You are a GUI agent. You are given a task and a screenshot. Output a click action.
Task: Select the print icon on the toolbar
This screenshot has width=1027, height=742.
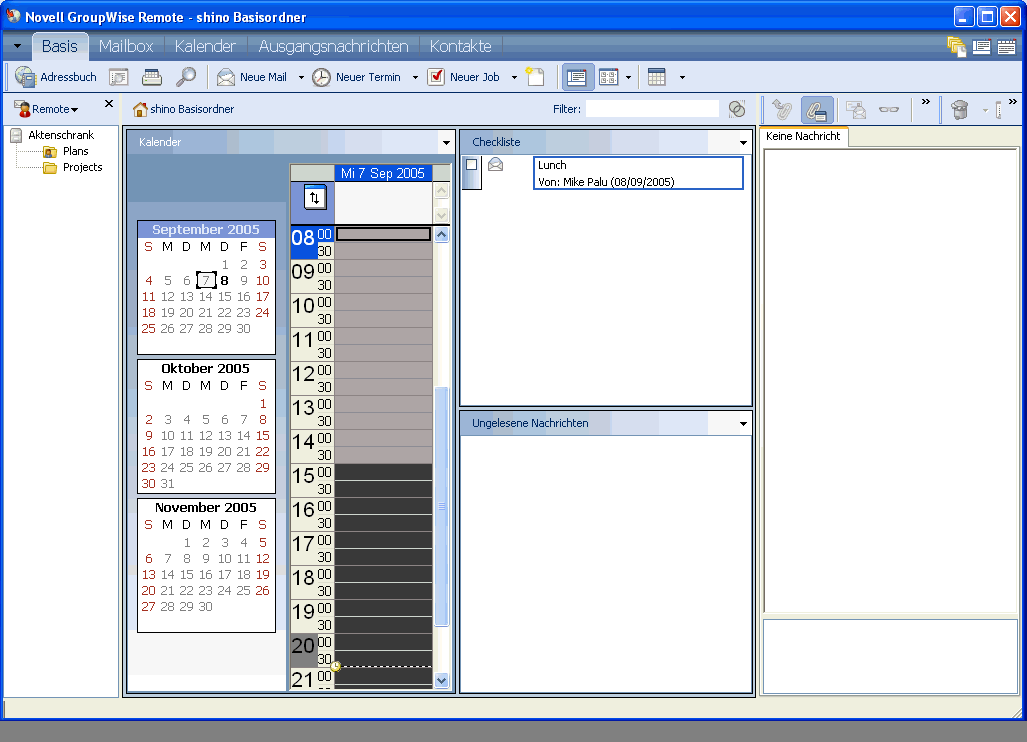point(150,77)
